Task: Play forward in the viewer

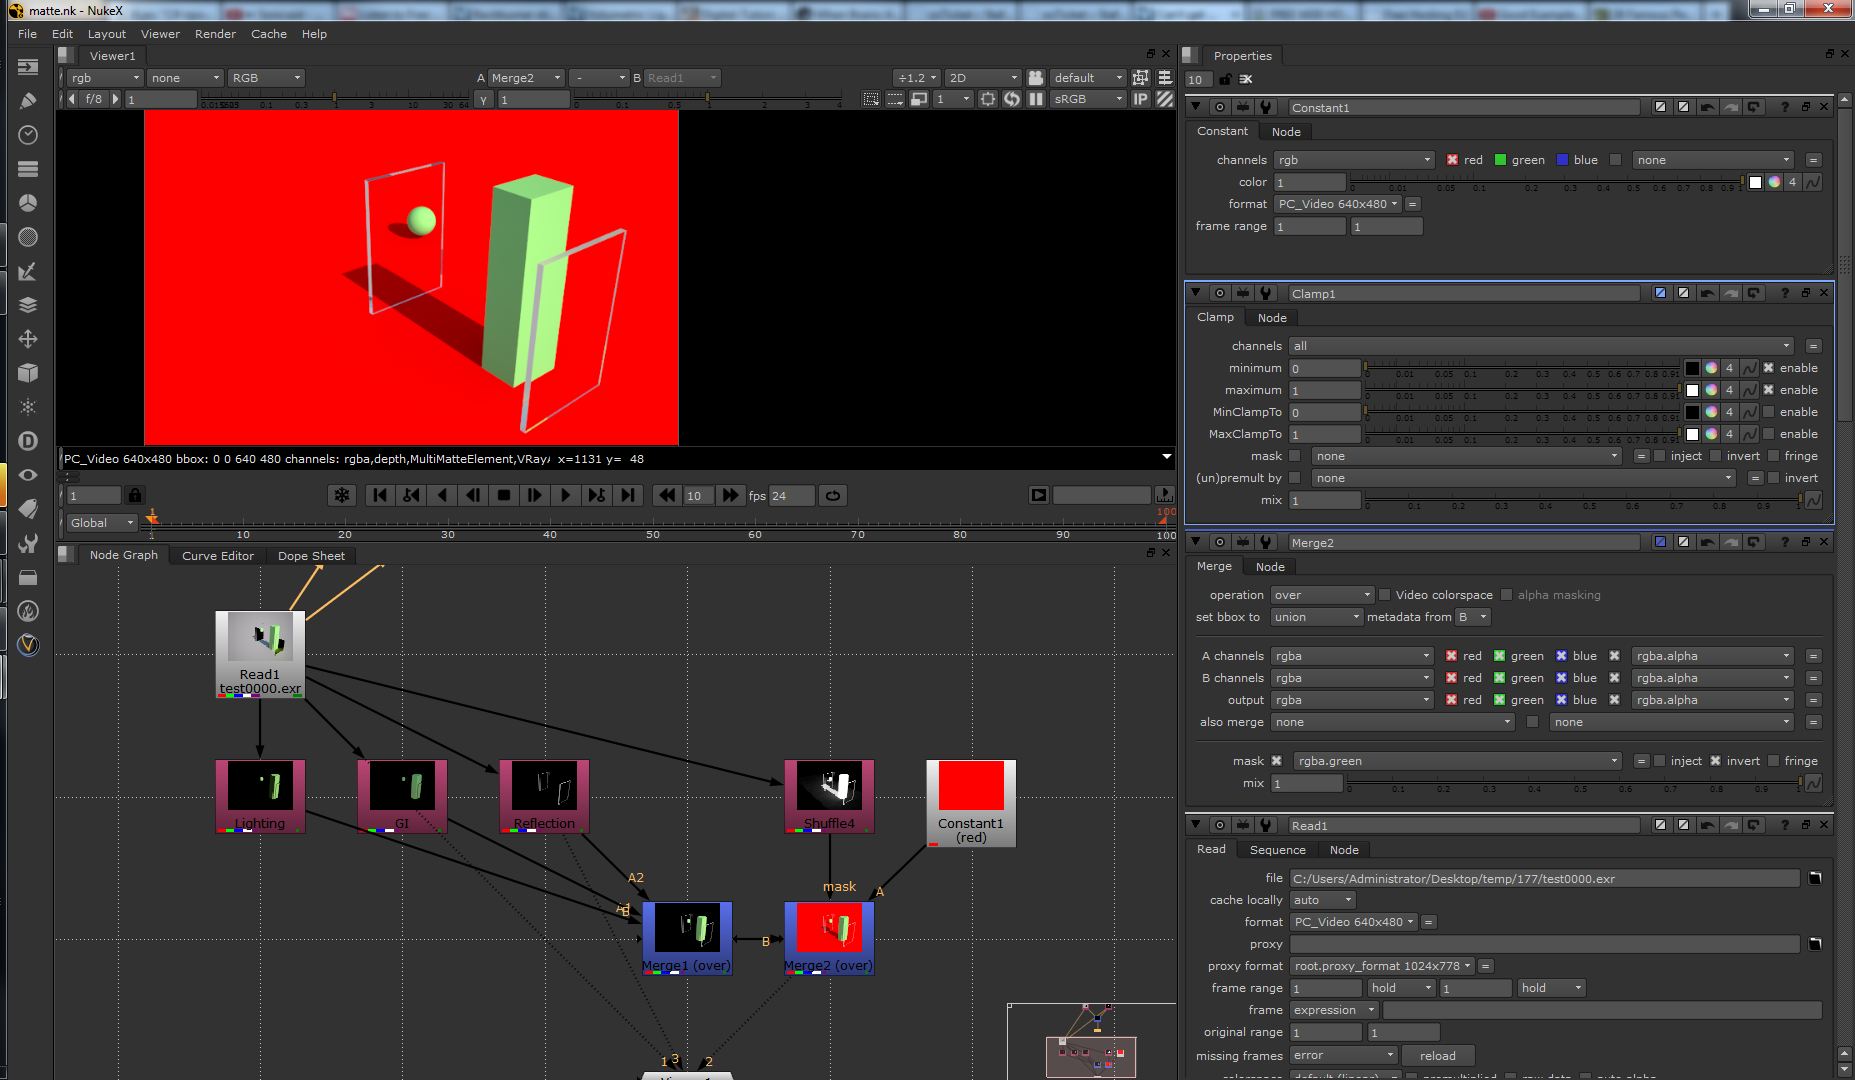Action: click(x=566, y=495)
